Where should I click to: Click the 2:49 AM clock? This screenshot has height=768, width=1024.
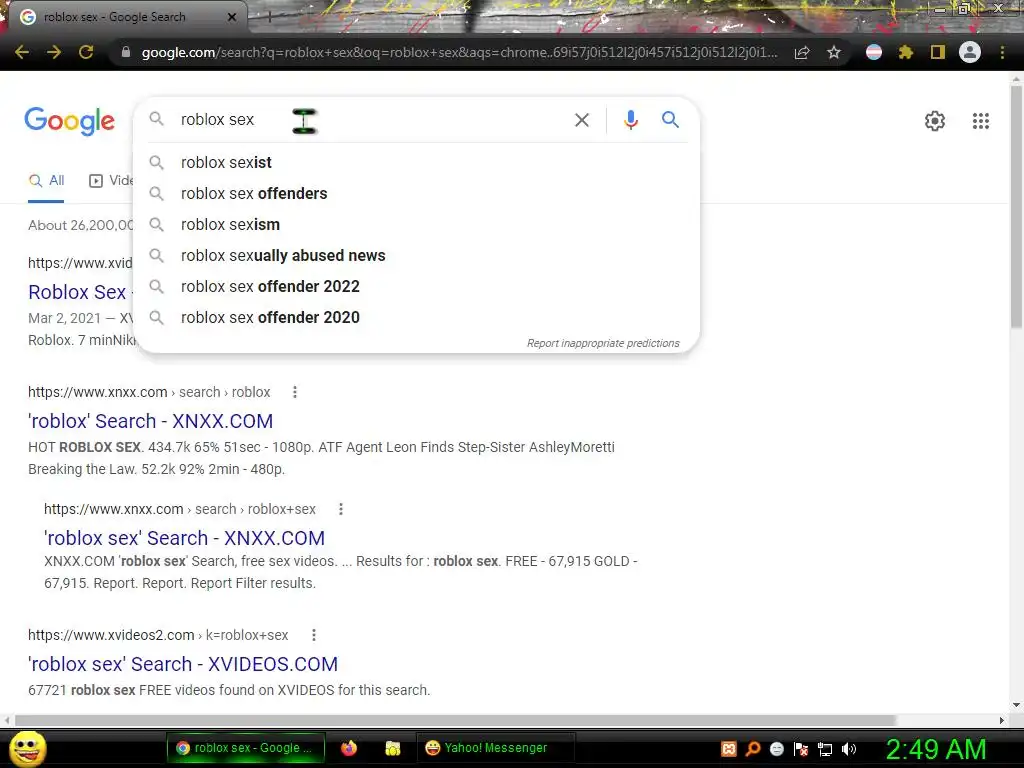(935, 749)
